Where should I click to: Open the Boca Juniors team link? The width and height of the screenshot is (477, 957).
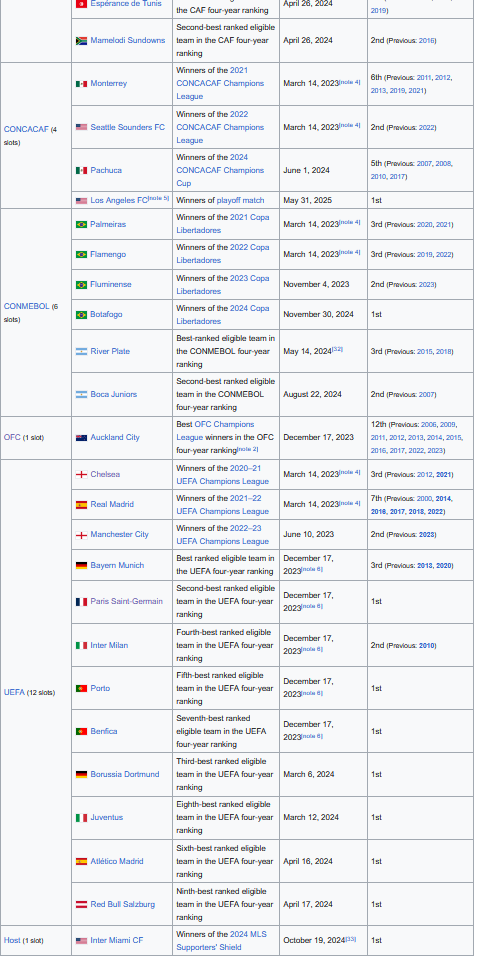coord(113,394)
